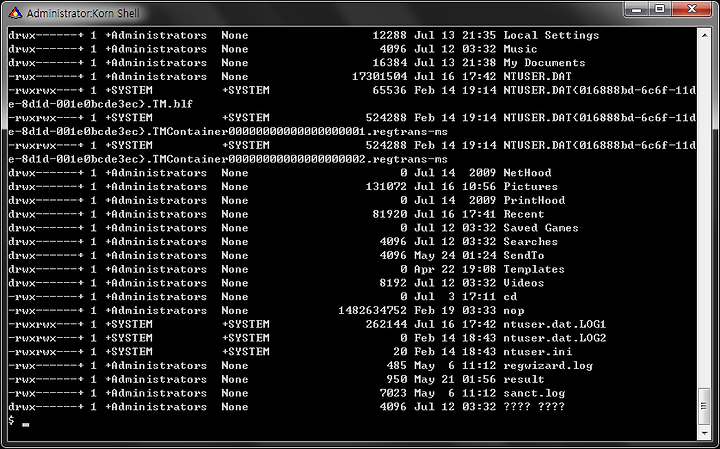
Task: Click the 'NTUSER.DAT' file name with size 17301504
Action: pyautogui.click(x=537, y=77)
